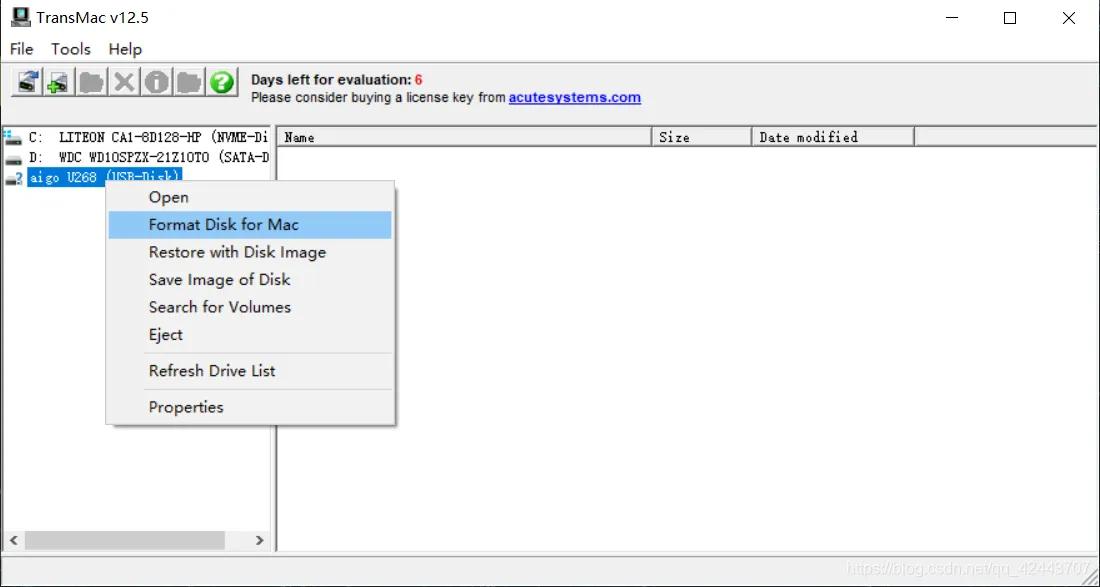The image size is (1100, 587).
Task: Maximize the TransMac window
Action: pyautogui.click(x=1010, y=18)
